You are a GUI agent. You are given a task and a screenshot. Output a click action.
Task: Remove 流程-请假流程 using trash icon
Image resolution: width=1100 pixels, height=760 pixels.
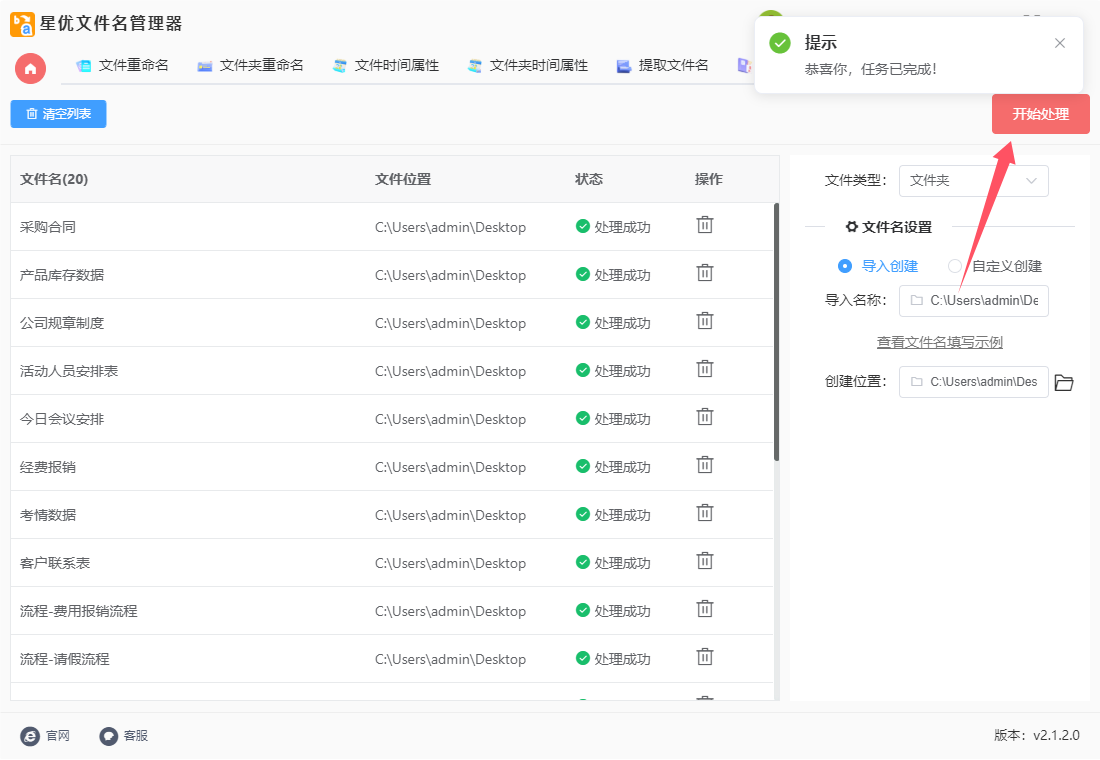704,658
